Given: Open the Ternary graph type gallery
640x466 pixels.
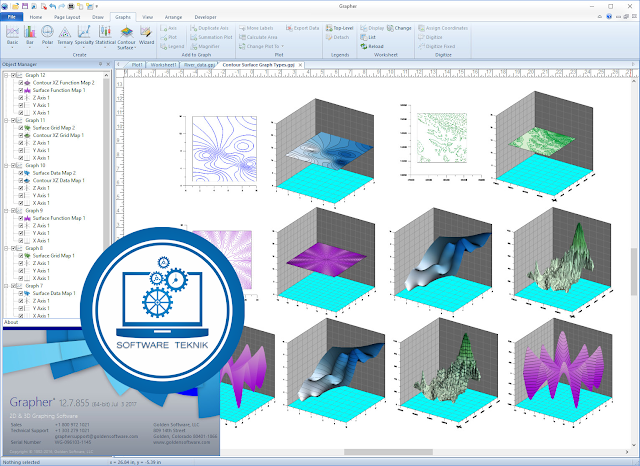Looking at the screenshot, I should pos(64,37).
